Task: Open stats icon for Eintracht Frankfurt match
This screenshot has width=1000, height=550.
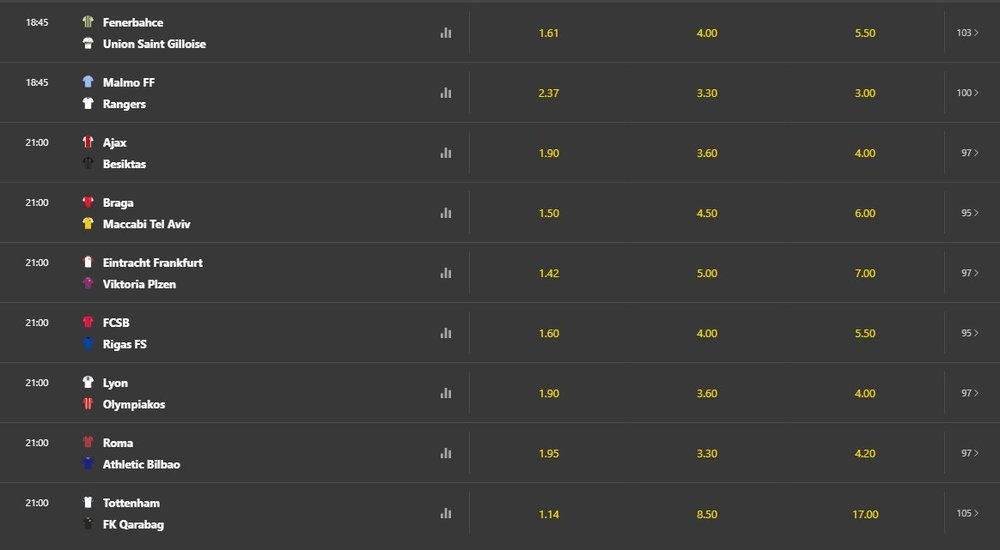Action: point(446,273)
